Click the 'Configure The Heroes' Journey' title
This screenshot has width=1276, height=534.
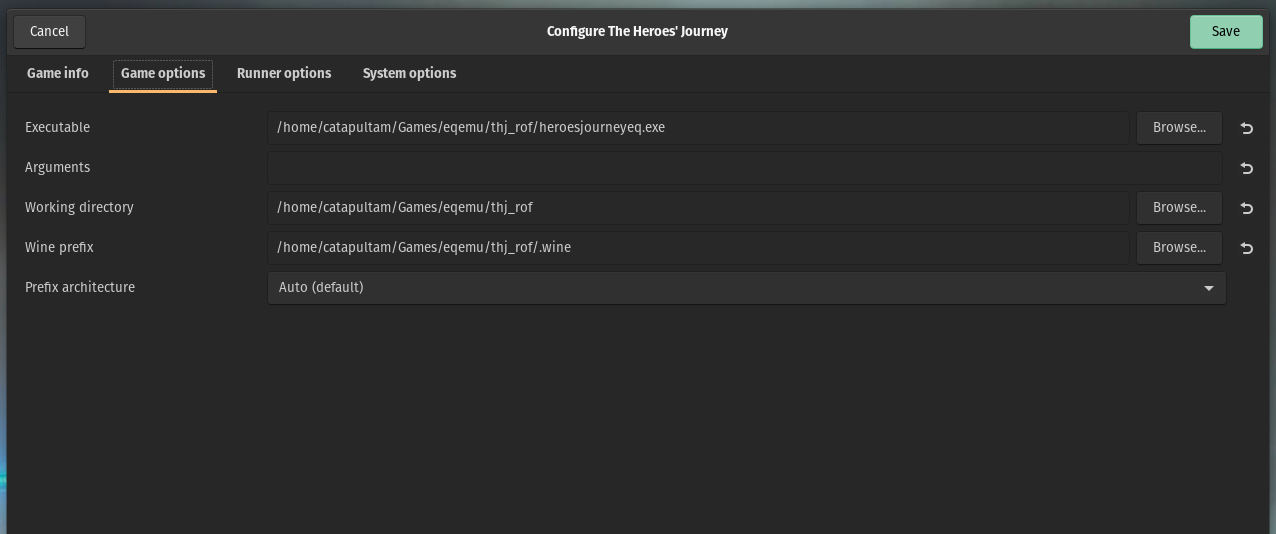tap(637, 32)
